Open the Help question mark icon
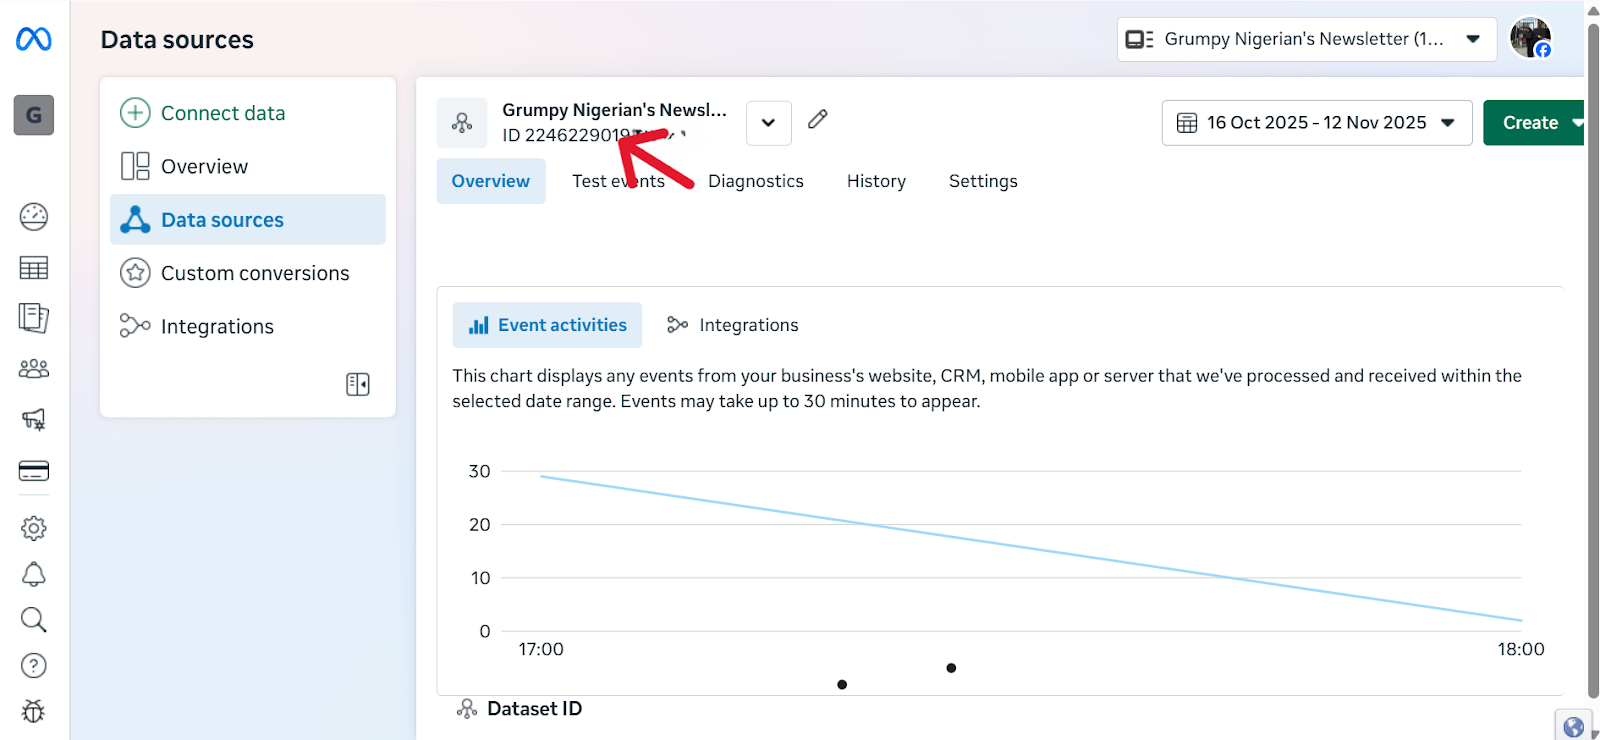The width and height of the screenshot is (1600, 740). (34, 666)
